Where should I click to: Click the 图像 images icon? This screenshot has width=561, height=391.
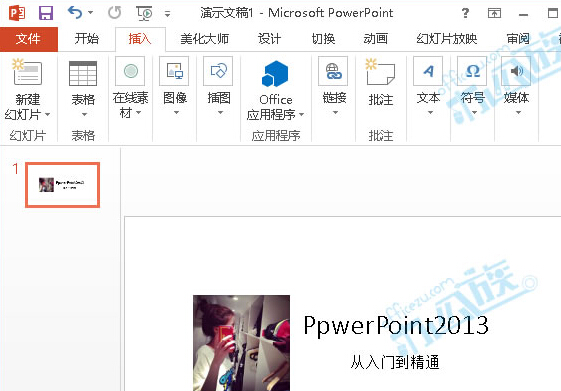pyautogui.click(x=174, y=71)
